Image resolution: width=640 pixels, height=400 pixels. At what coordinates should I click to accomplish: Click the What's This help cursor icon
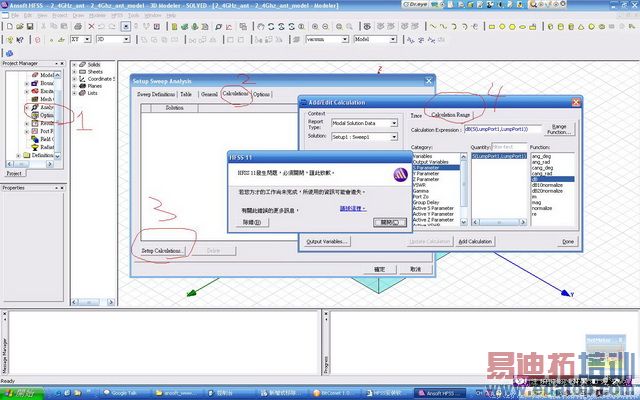tap(20, 40)
